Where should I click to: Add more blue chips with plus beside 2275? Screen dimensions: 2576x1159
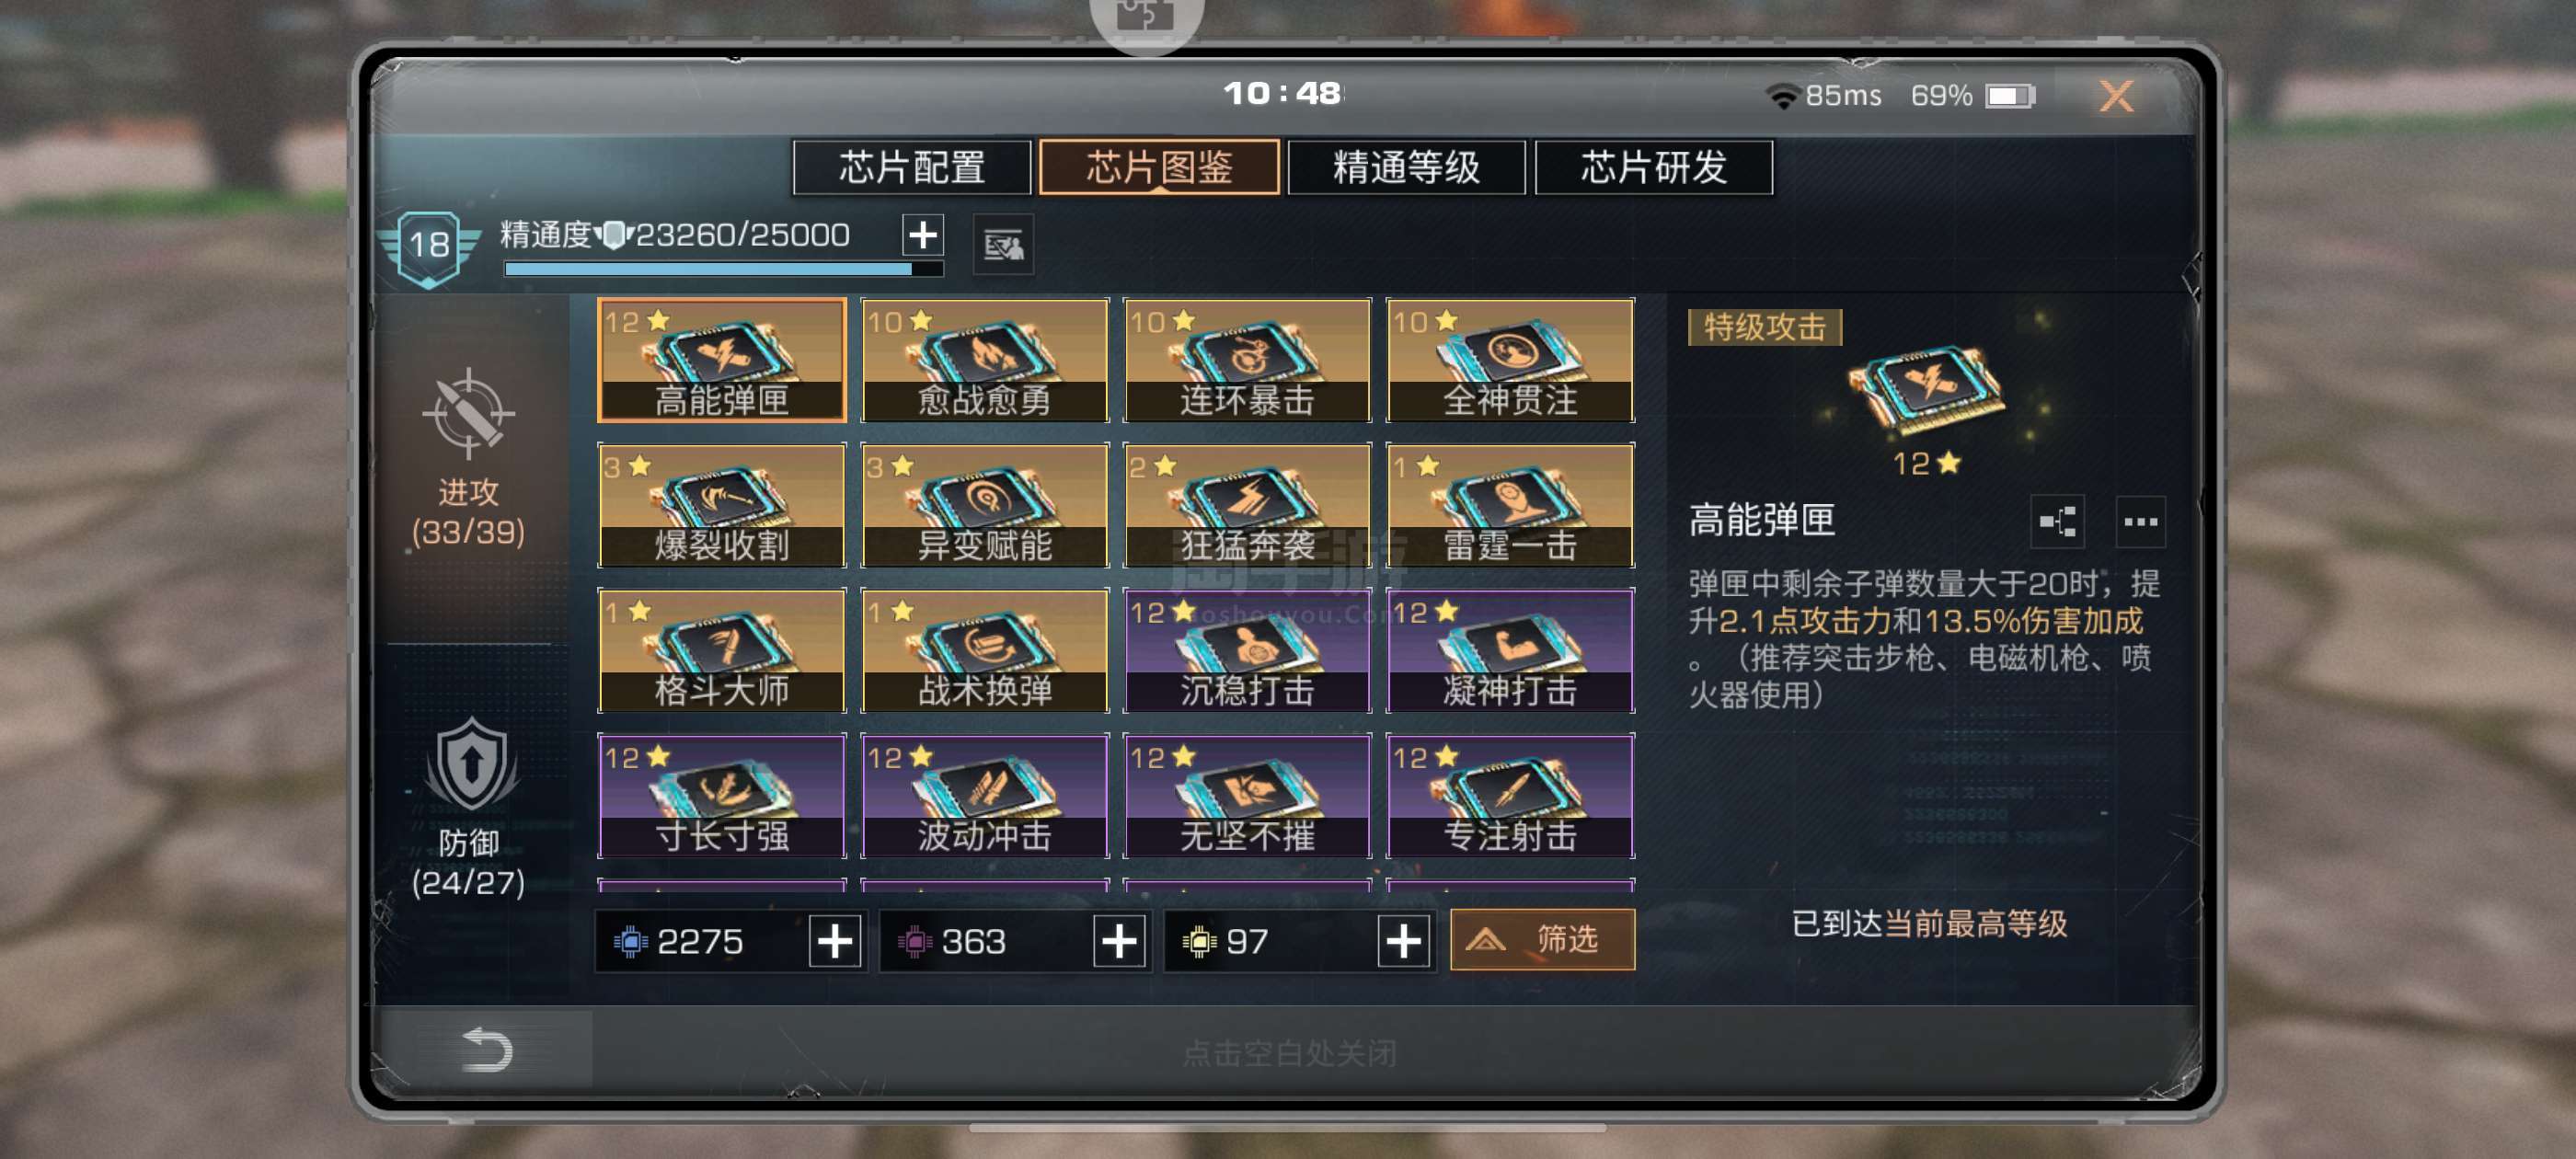click(x=835, y=941)
